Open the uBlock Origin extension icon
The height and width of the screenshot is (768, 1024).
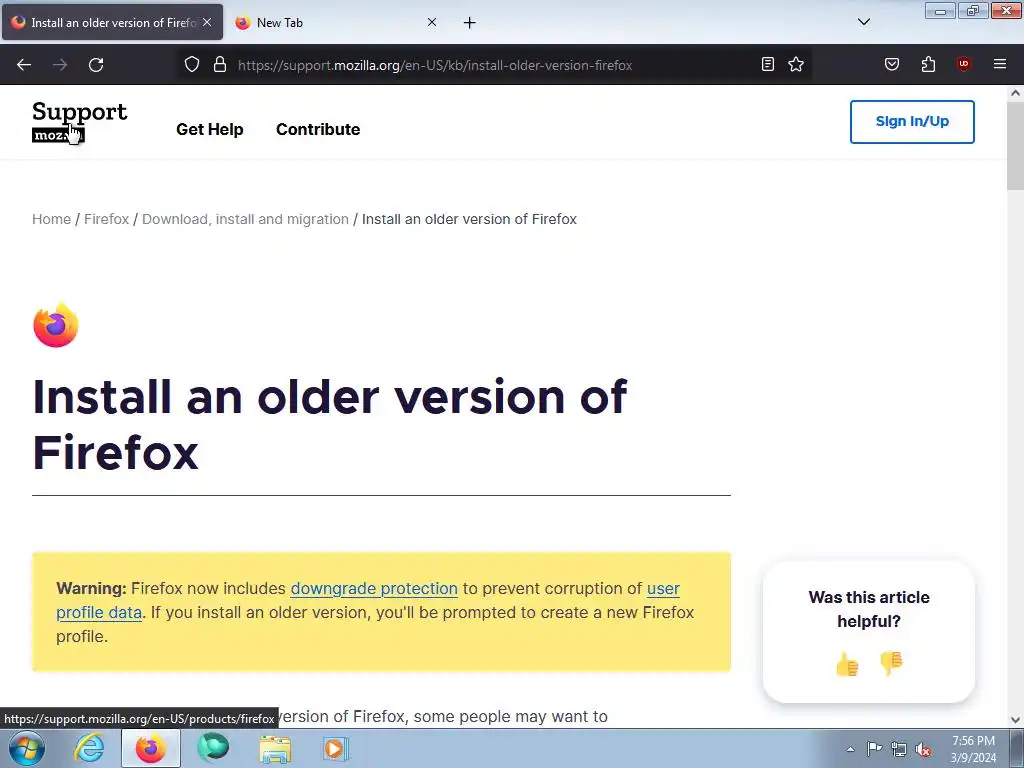[x=963, y=64]
